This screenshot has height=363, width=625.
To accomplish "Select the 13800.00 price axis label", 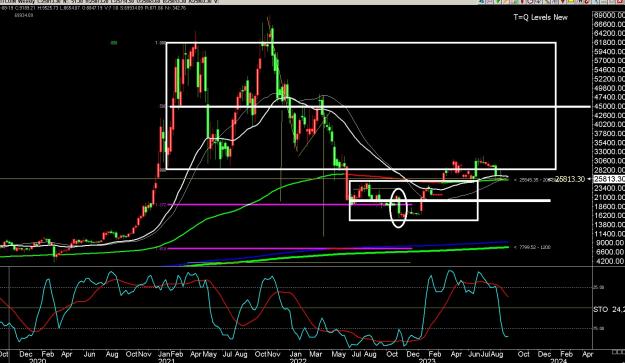I will pos(609,225).
